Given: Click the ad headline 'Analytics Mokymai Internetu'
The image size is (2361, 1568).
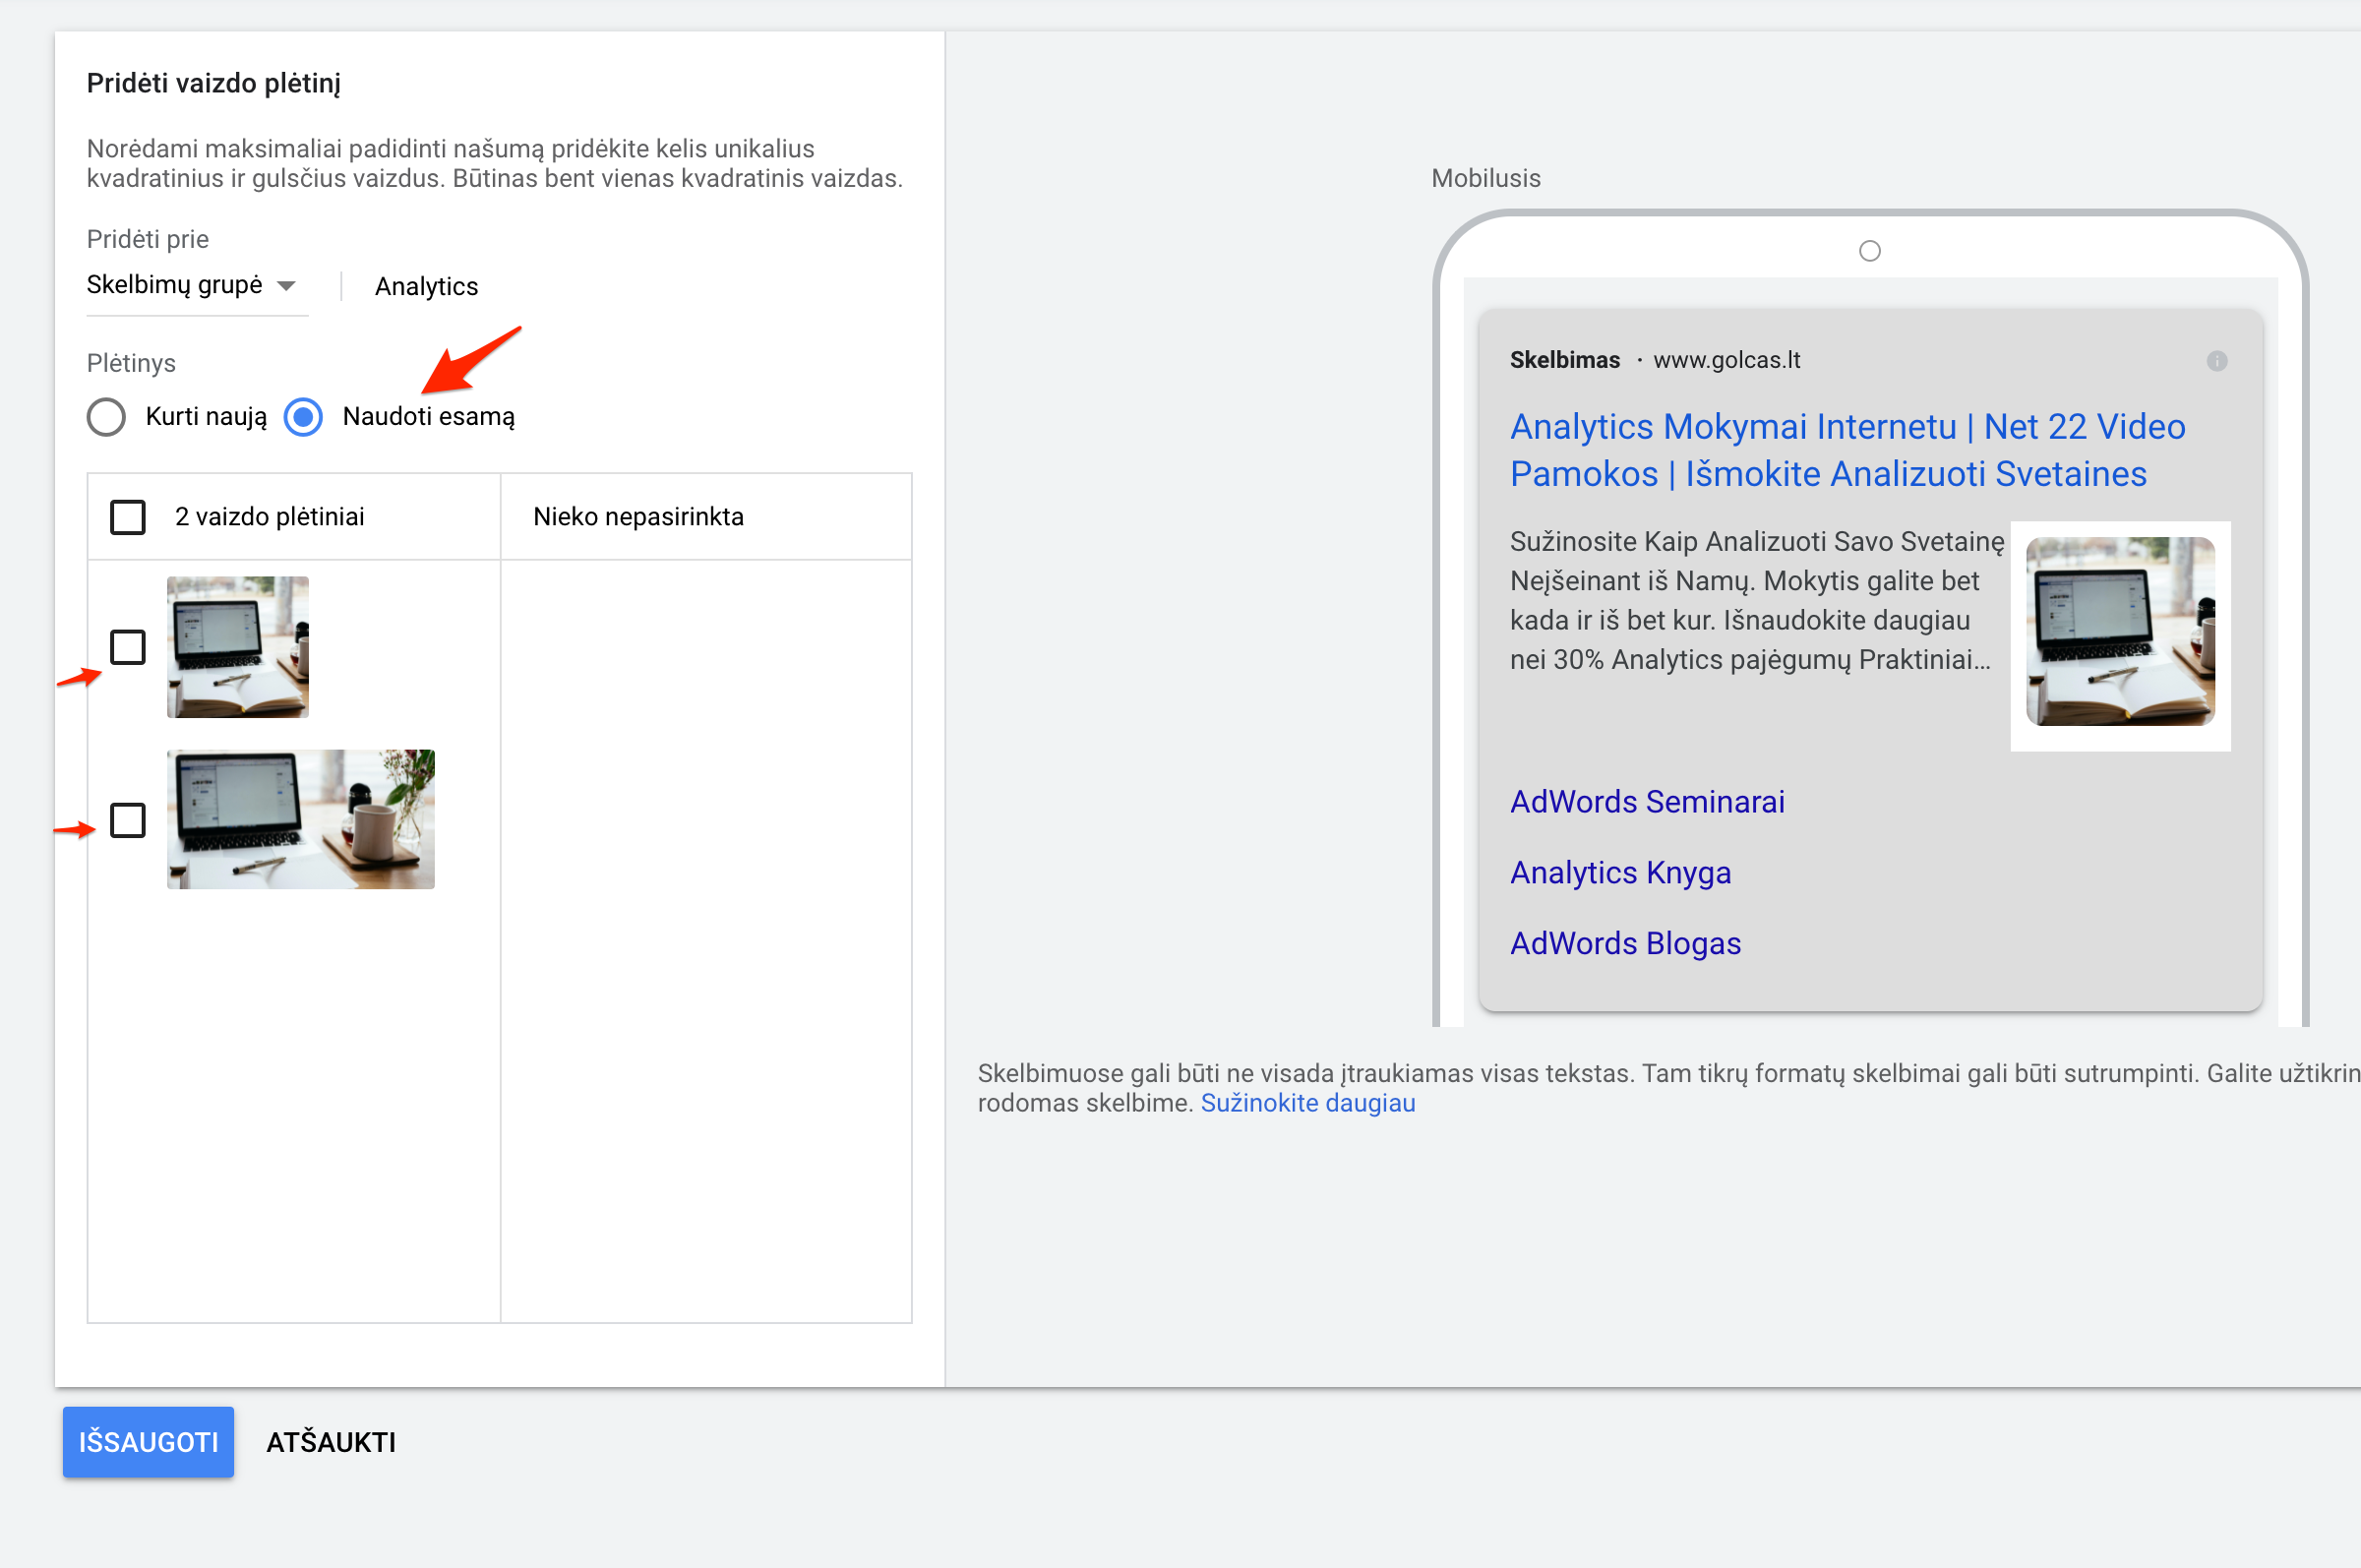Looking at the screenshot, I should [1847, 450].
